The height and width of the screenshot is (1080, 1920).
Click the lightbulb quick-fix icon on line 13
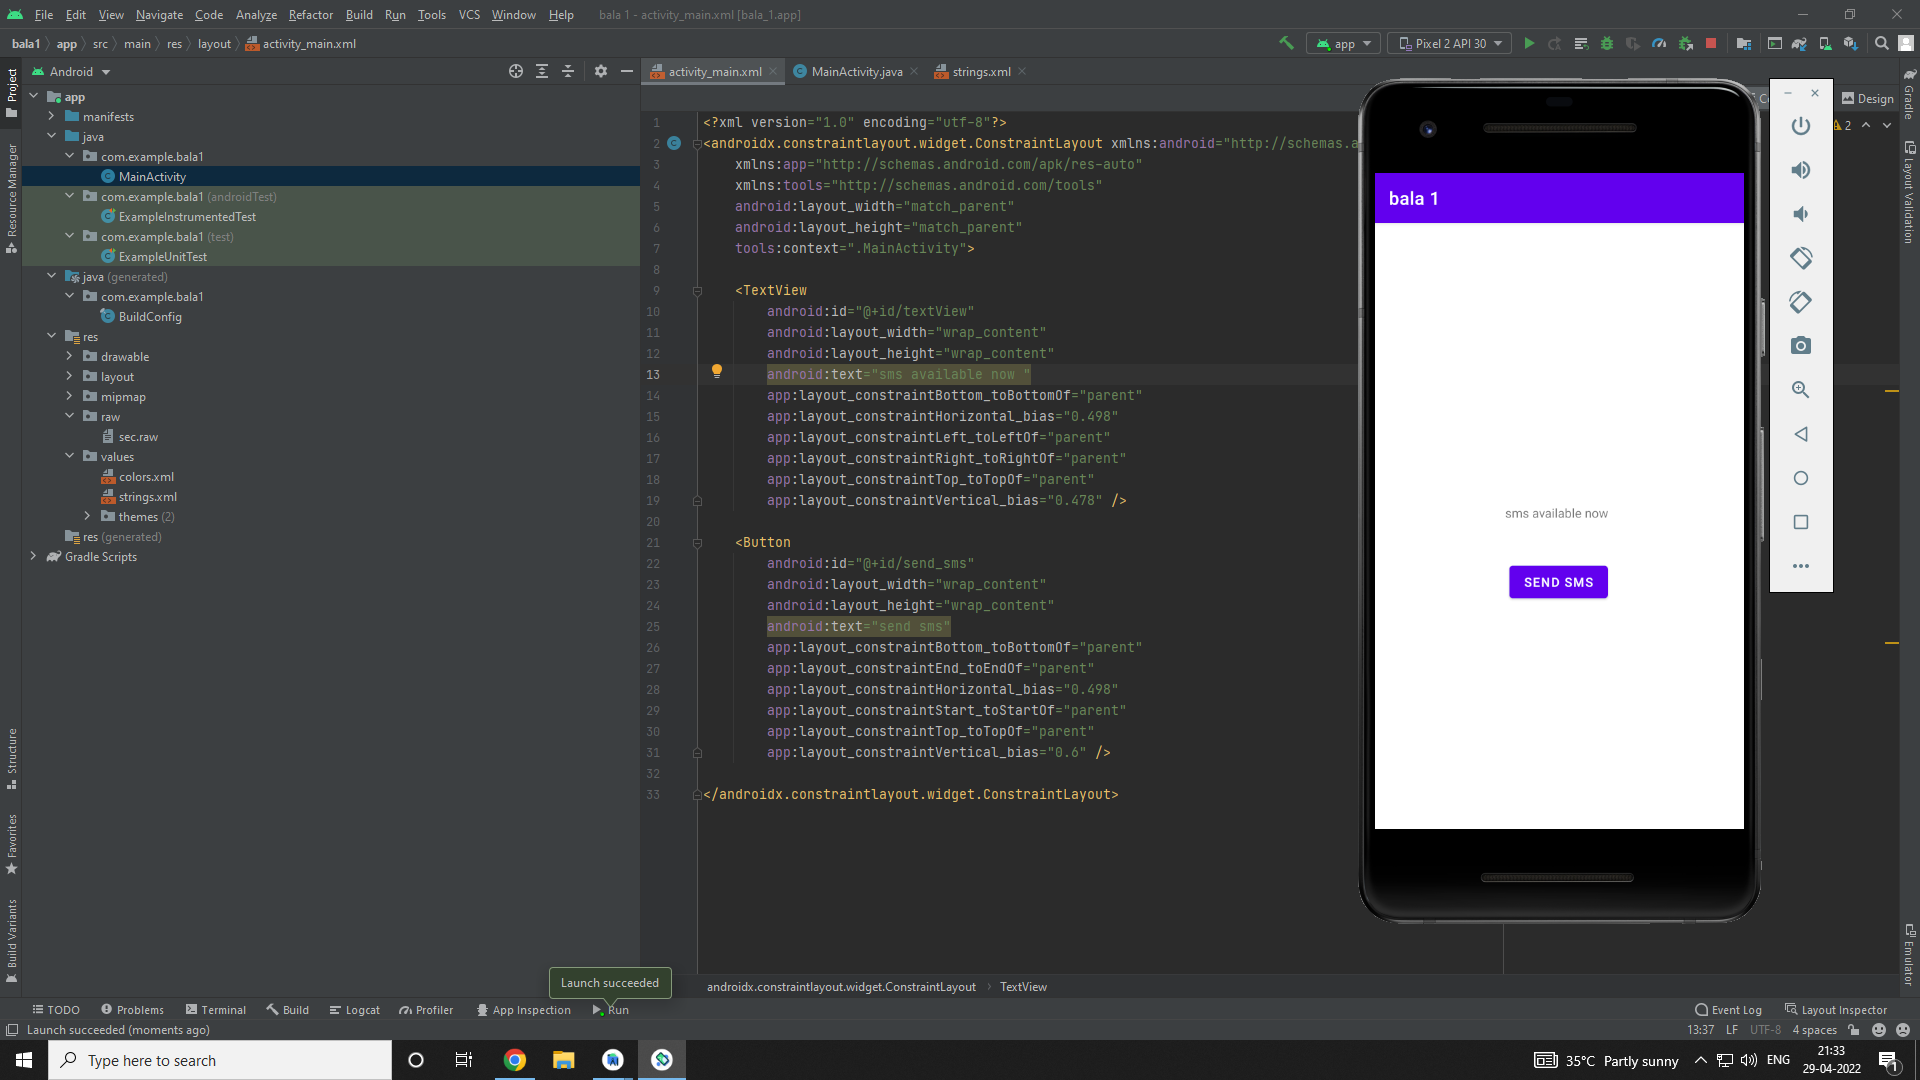[717, 372]
